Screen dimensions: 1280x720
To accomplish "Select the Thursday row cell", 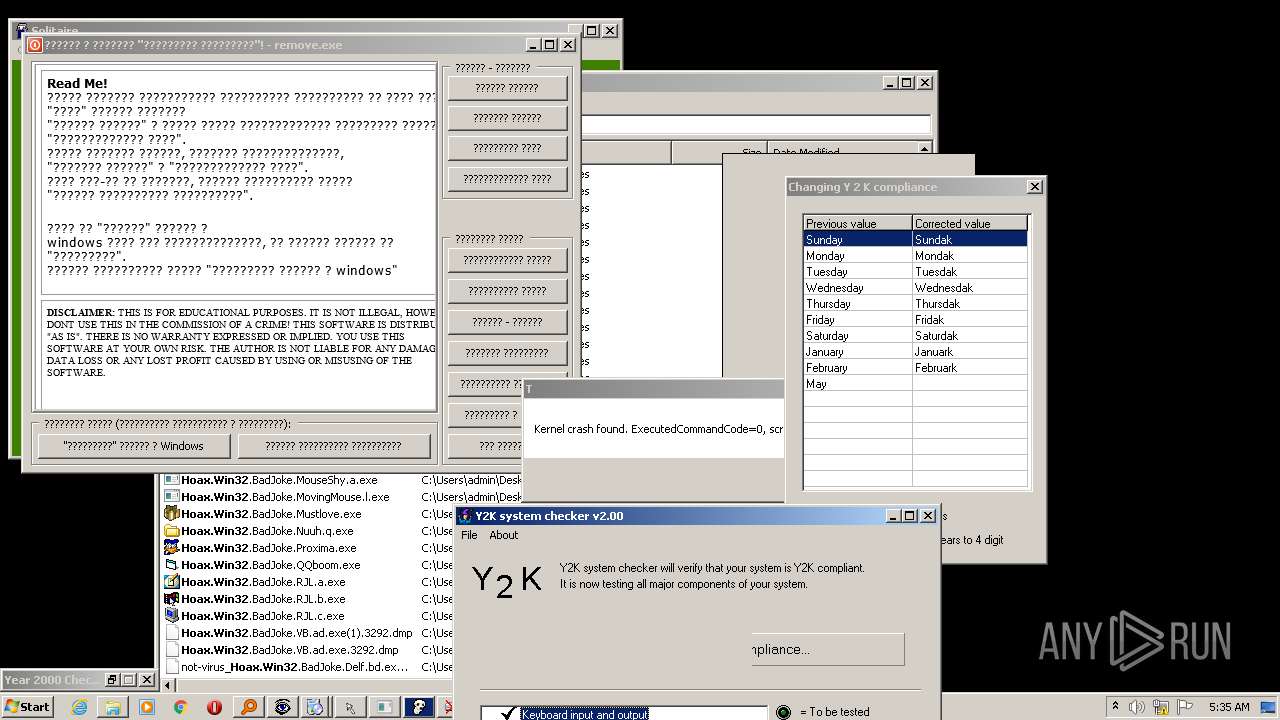I will pos(858,303).
